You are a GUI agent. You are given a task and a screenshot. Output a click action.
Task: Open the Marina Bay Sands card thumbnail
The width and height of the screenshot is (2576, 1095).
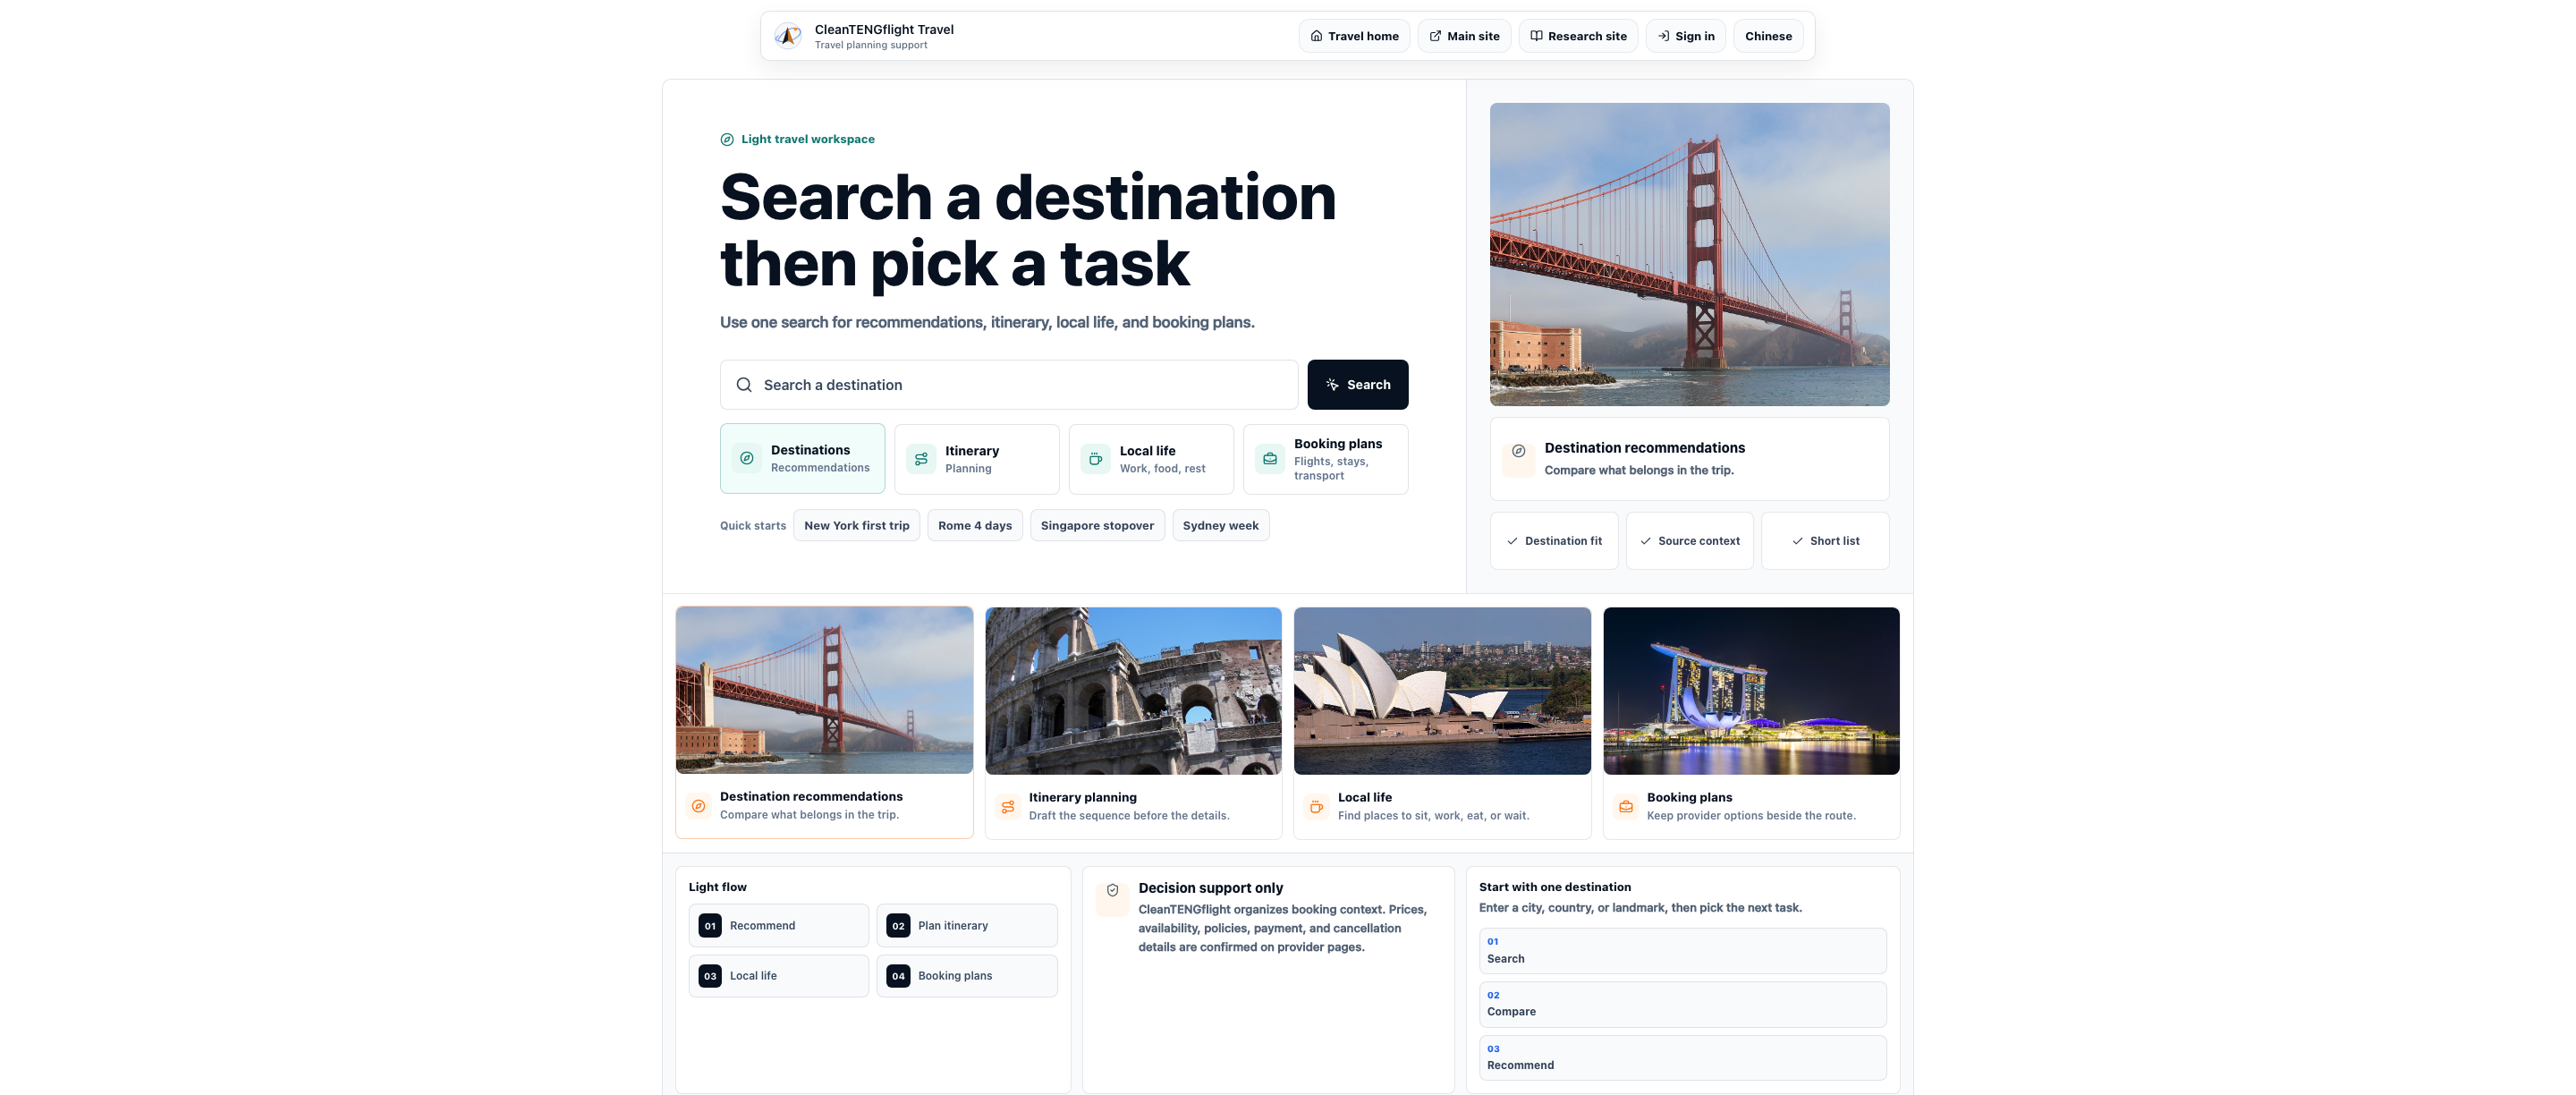(x=1751, y=691)
